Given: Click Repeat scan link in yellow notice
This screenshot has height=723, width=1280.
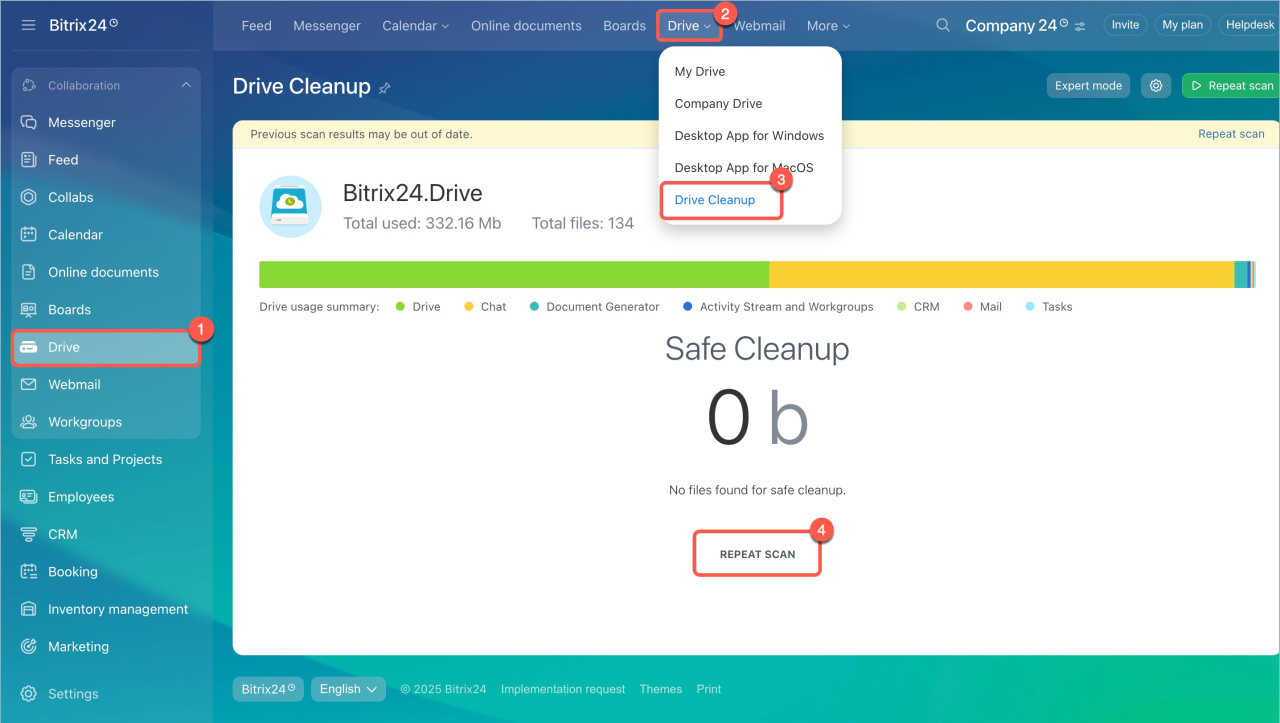Looking at the screenshot, I should tap(1231, 134).
